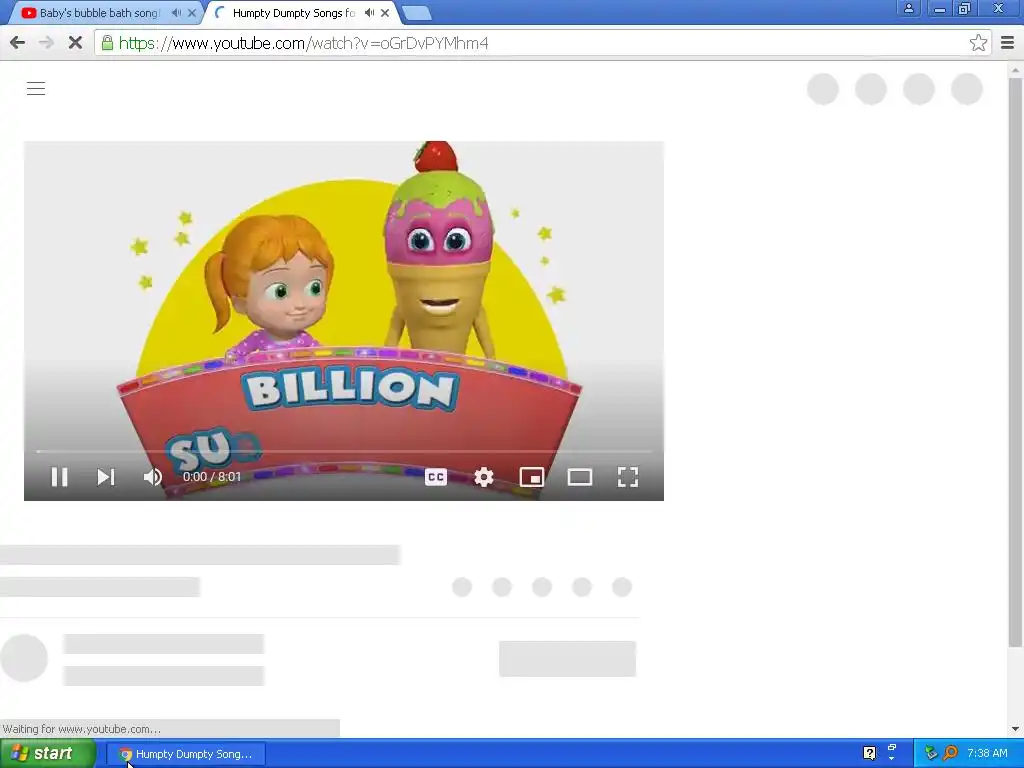This screenshot has height=768, width=1024.
Task: Pause the video with the pause button
Action: click(59, 477)
